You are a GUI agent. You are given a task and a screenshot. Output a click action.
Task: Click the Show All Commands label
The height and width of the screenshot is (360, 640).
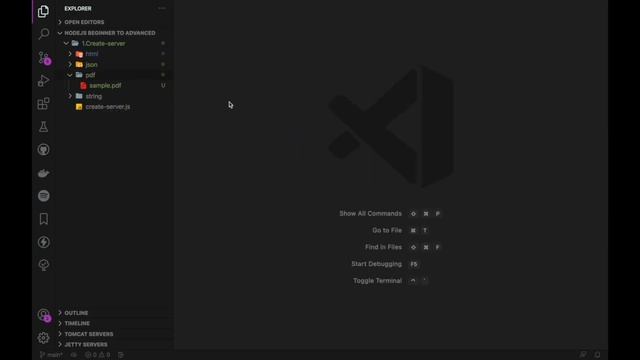(370, 213)
